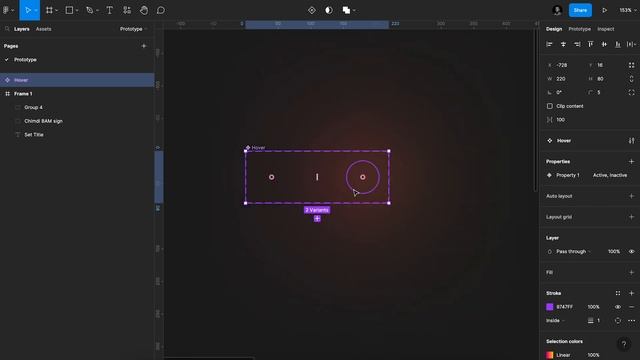Select the Text tool

point(109,10)
